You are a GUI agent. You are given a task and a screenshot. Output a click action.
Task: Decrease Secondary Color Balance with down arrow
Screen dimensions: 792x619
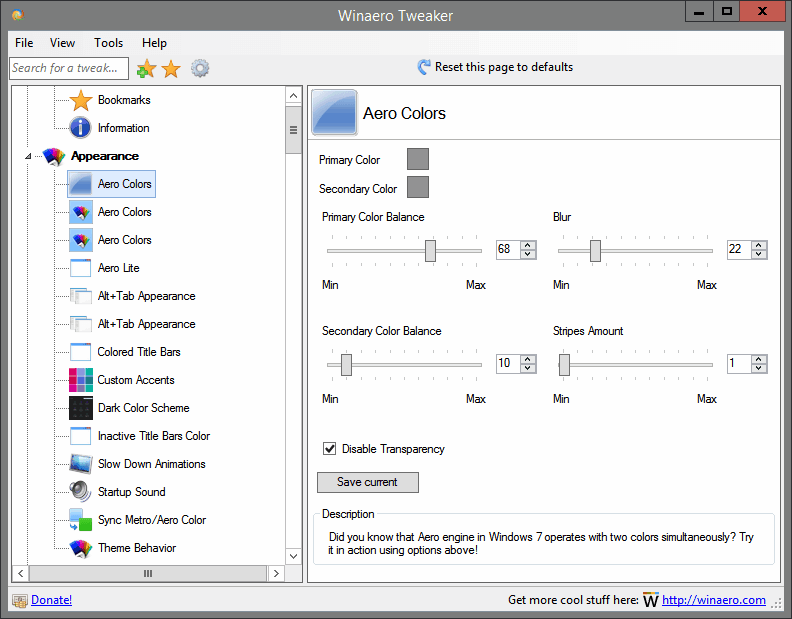528,368
